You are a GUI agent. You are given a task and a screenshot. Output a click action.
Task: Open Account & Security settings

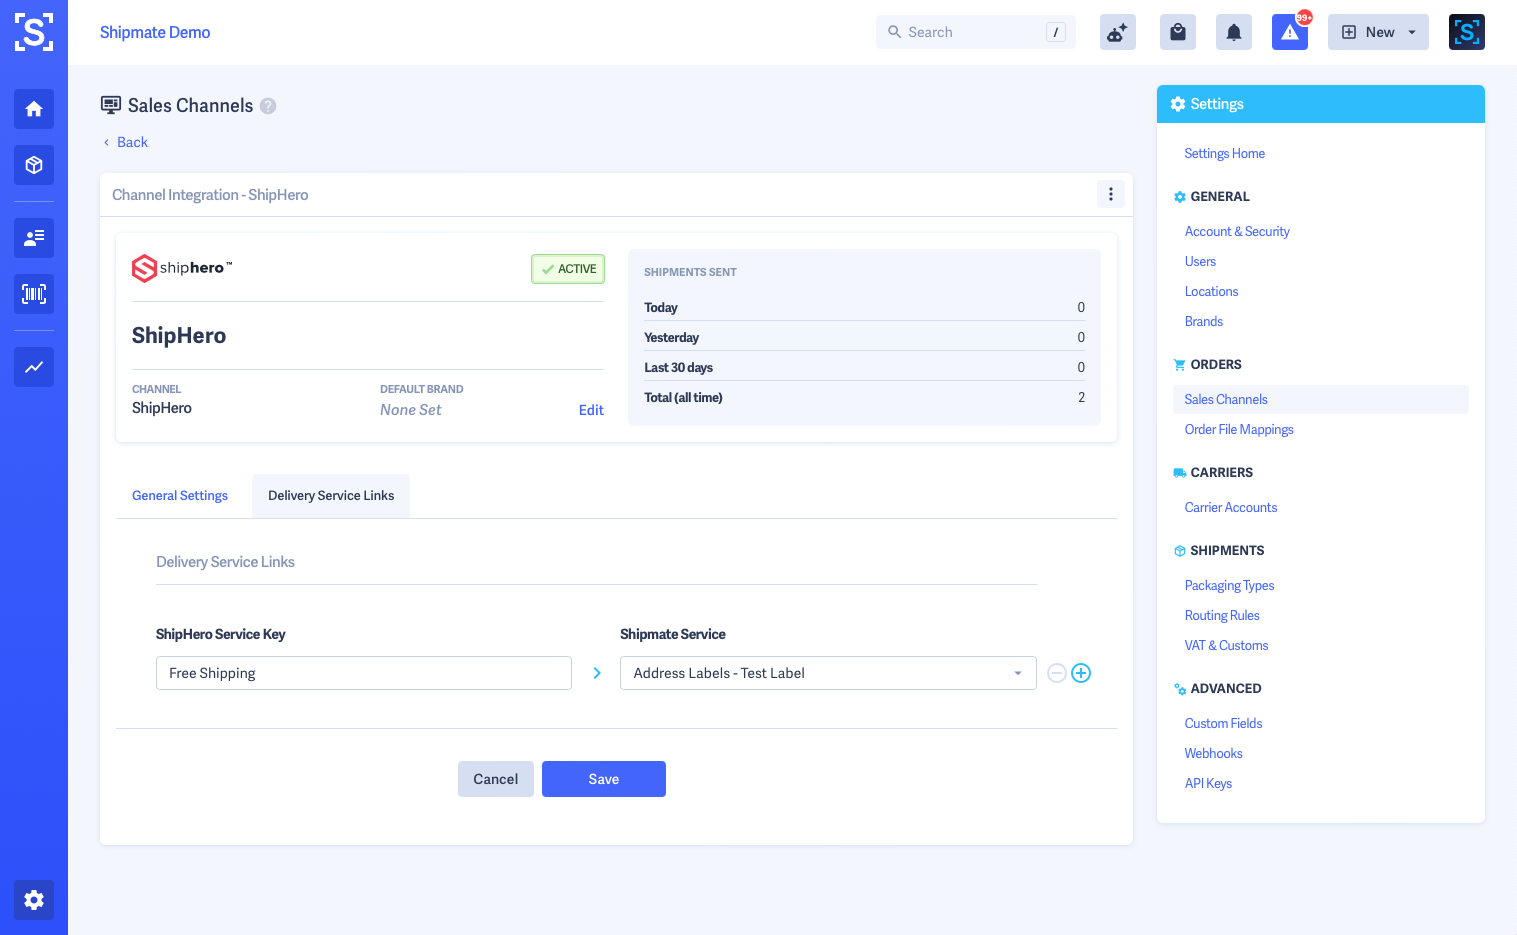tap(1237, 231)
